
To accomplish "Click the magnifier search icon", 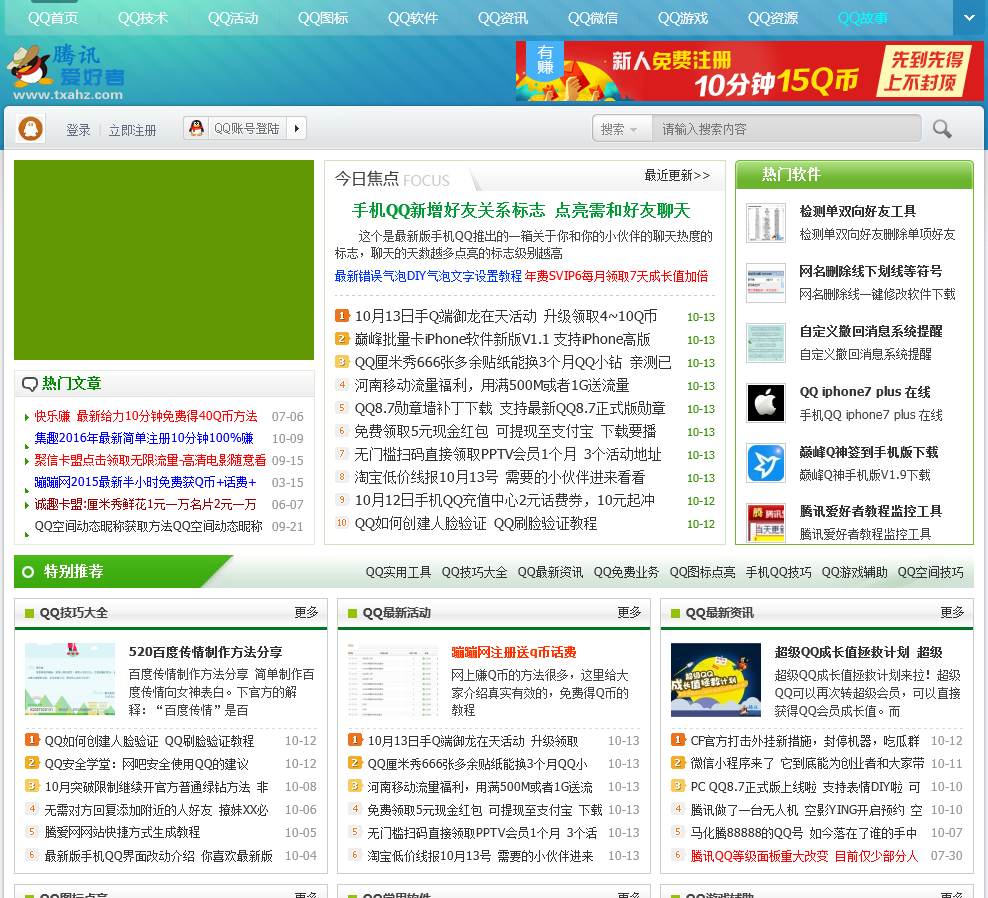I will tap(942, 129).
